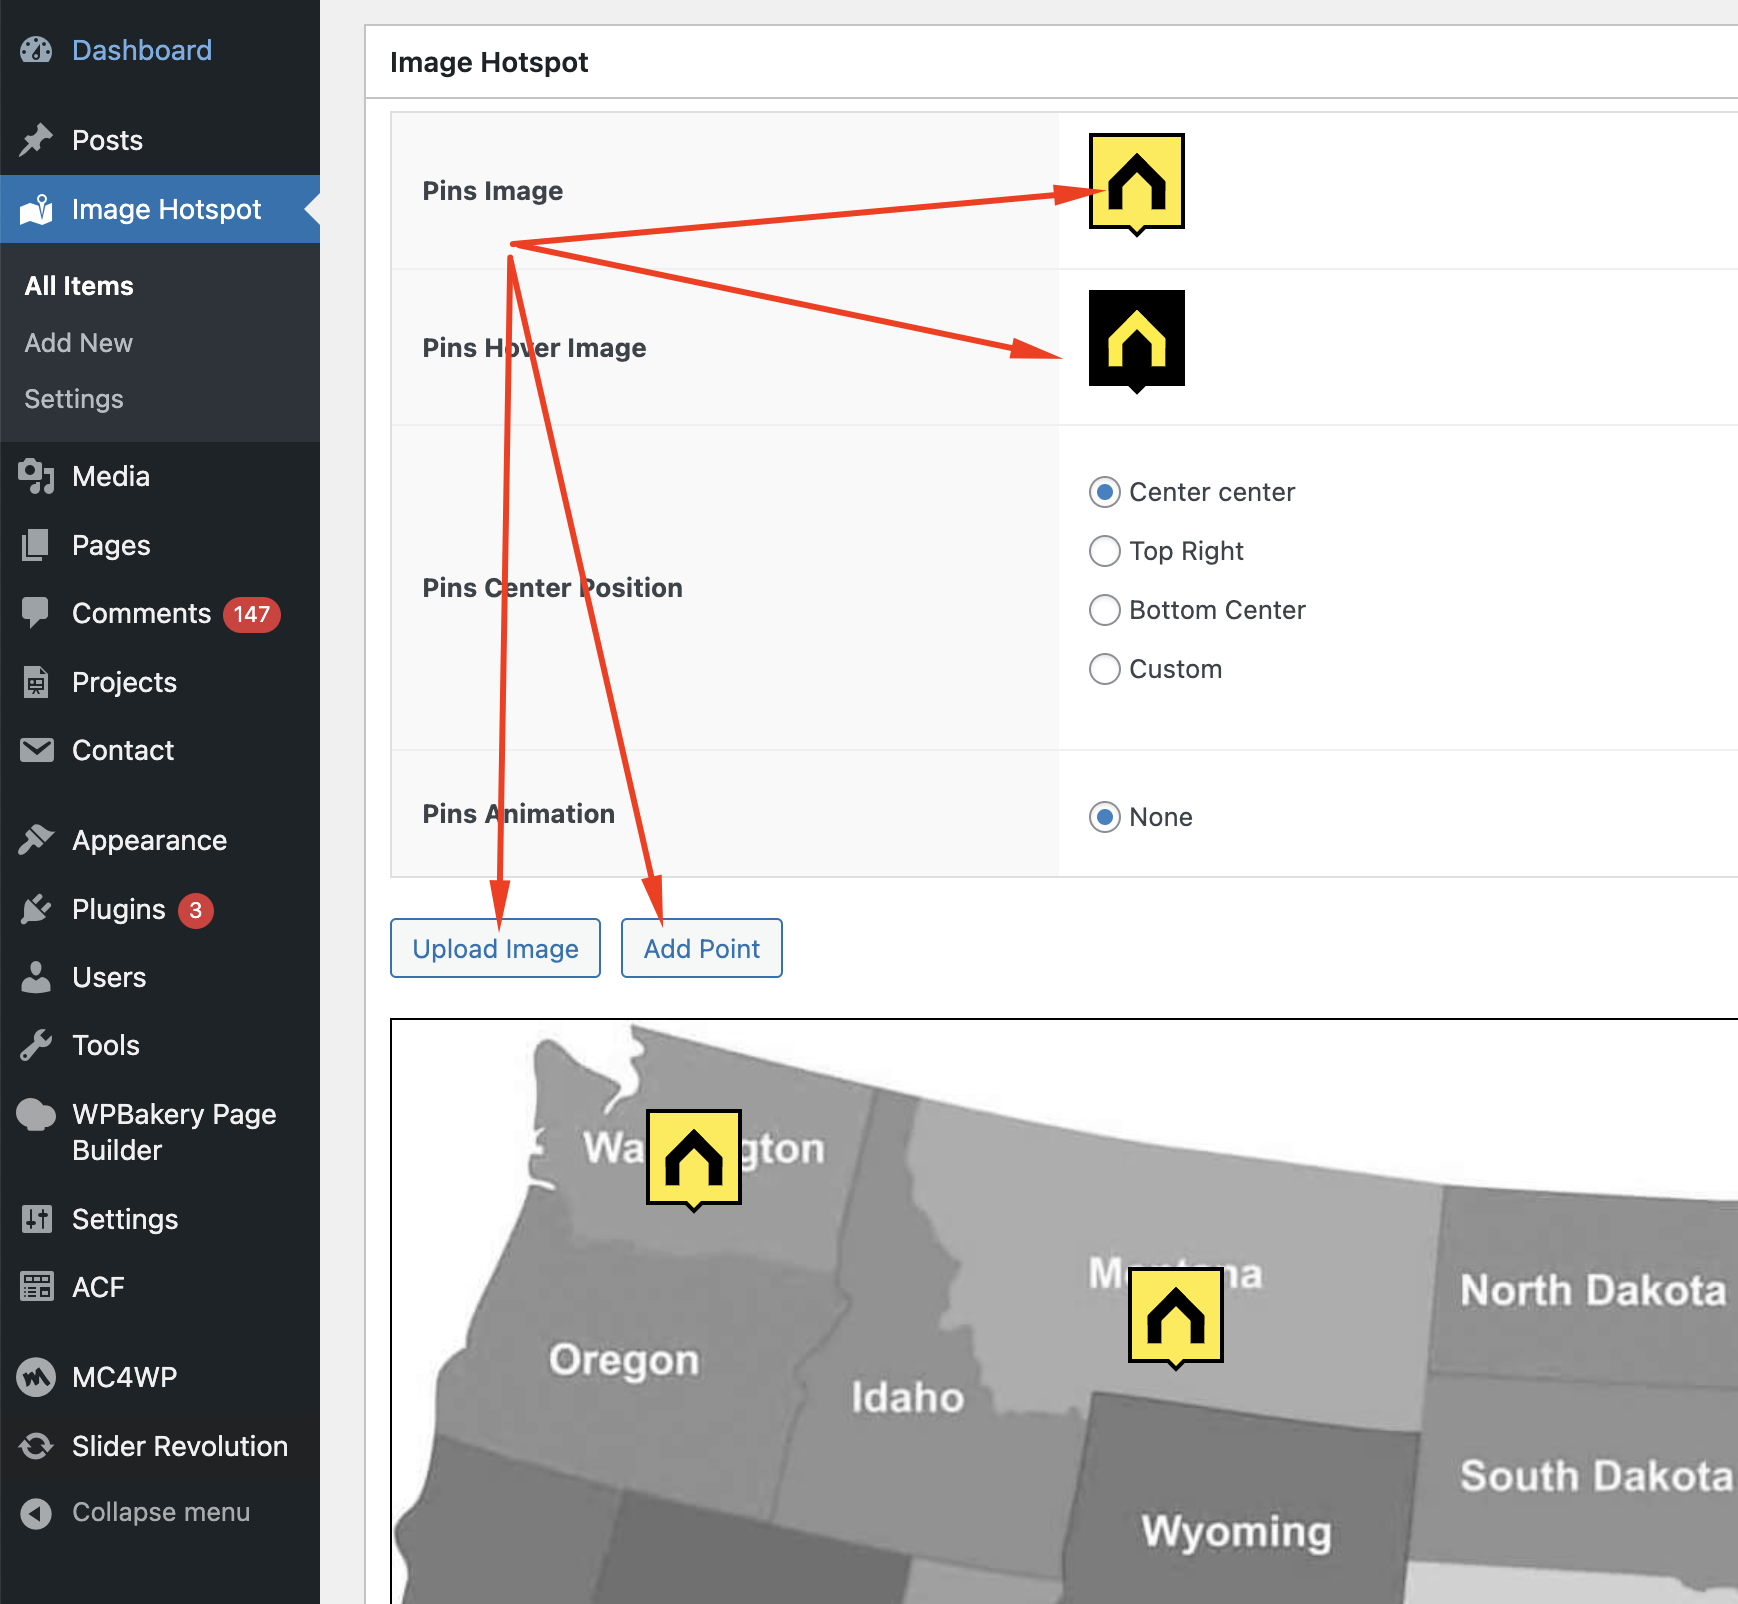The image size is (1738, 1604).
Task: Click the yellow Pins Image thumbnail
Action: coord(1137,183)
